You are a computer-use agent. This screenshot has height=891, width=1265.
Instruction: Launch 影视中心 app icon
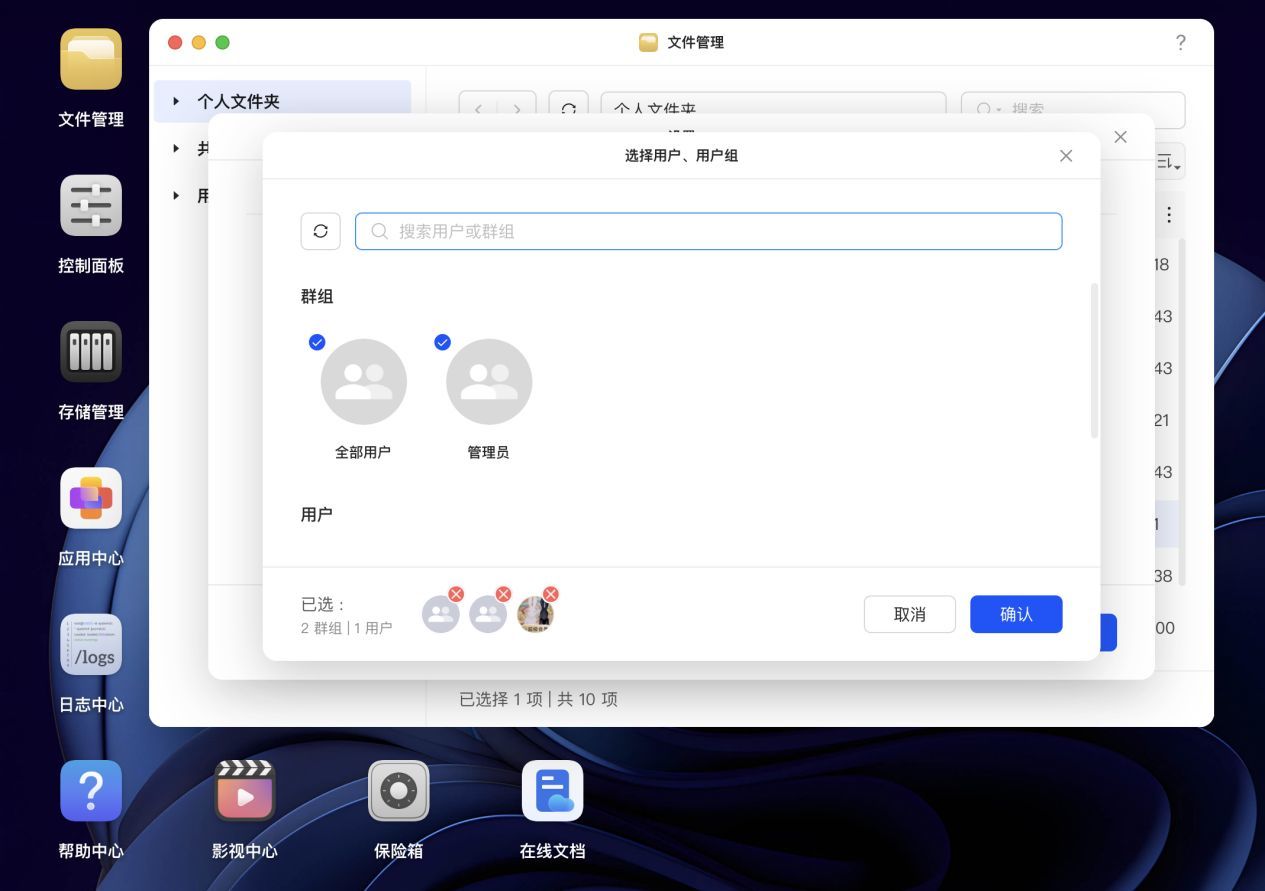coord(245,791)
